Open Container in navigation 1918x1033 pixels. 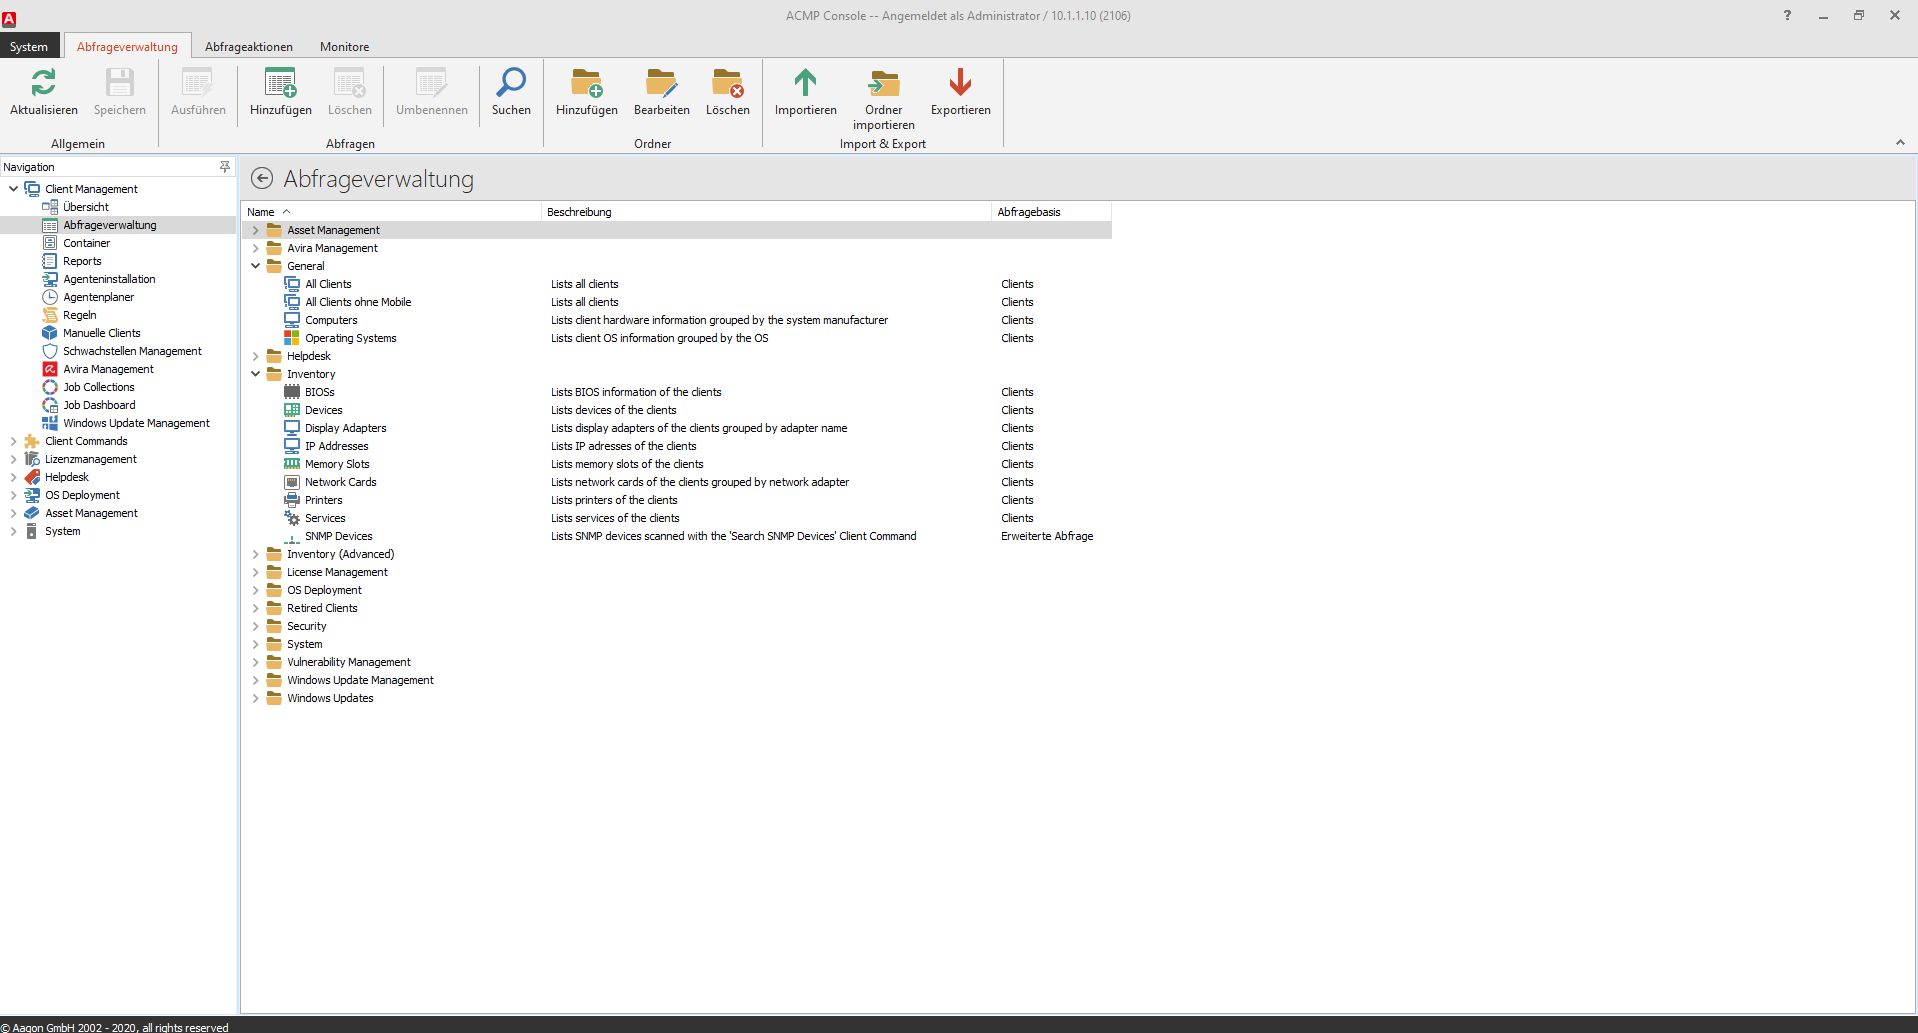(x=87, y=243)
